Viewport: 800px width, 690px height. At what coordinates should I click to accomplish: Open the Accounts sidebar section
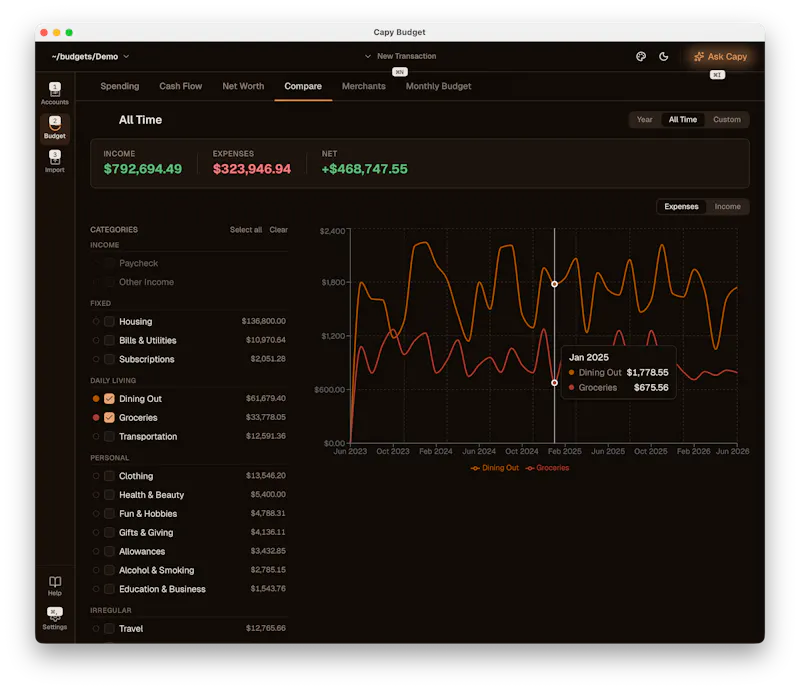[x=55, y=94]
